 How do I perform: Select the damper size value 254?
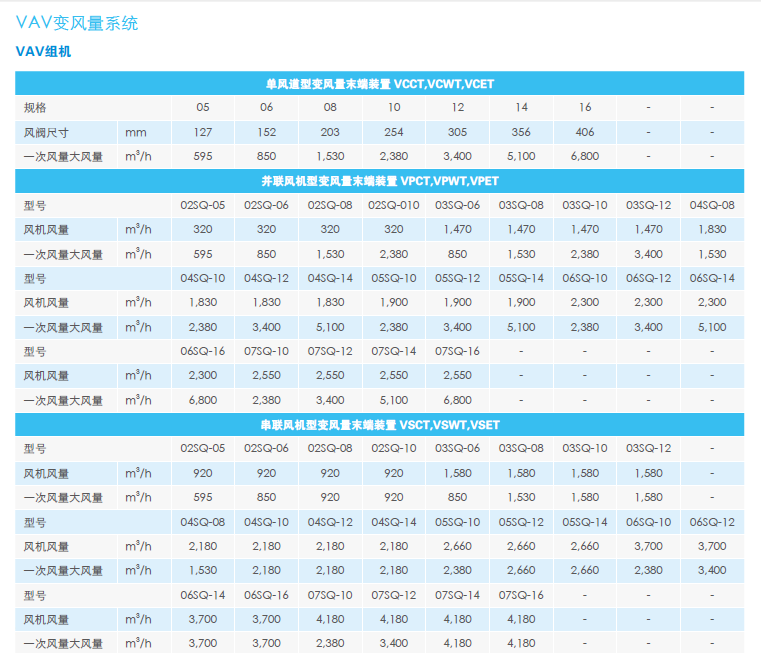coord(394,132)
